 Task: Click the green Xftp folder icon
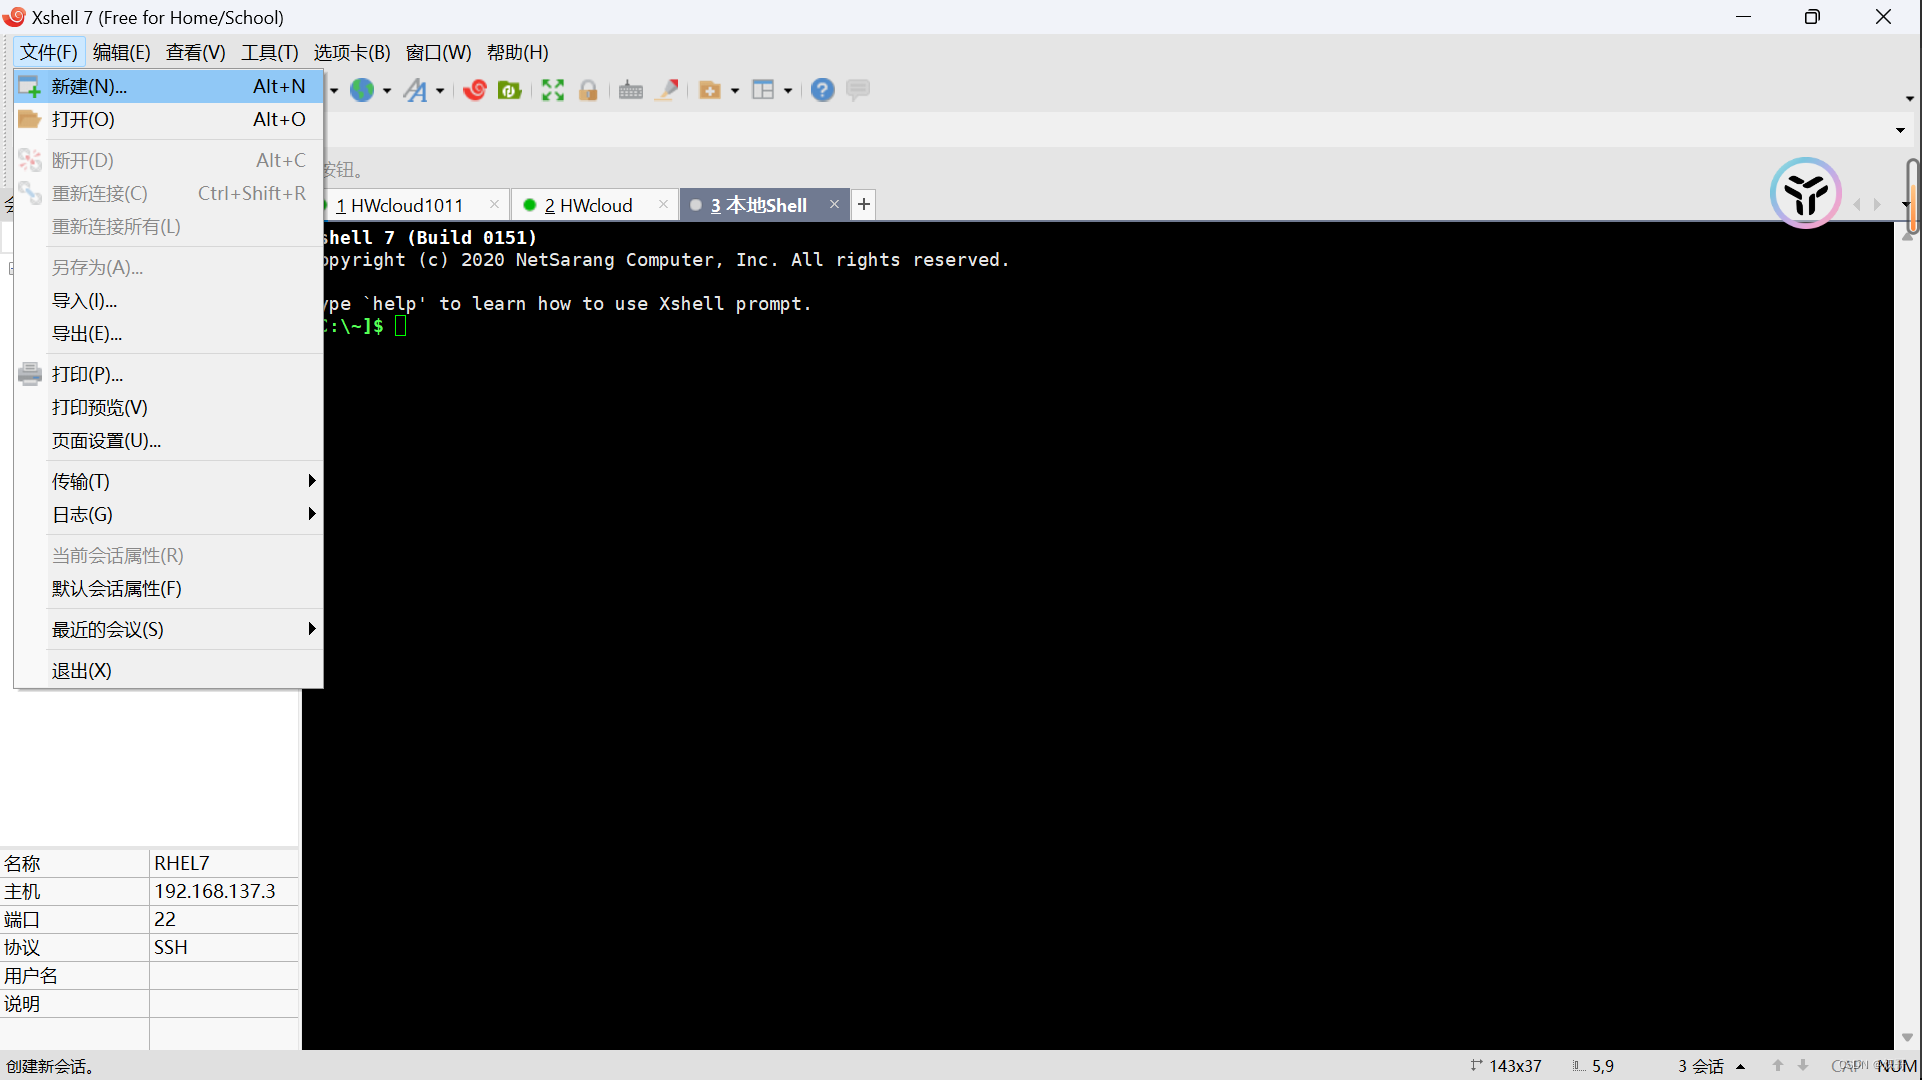point(510,91)
